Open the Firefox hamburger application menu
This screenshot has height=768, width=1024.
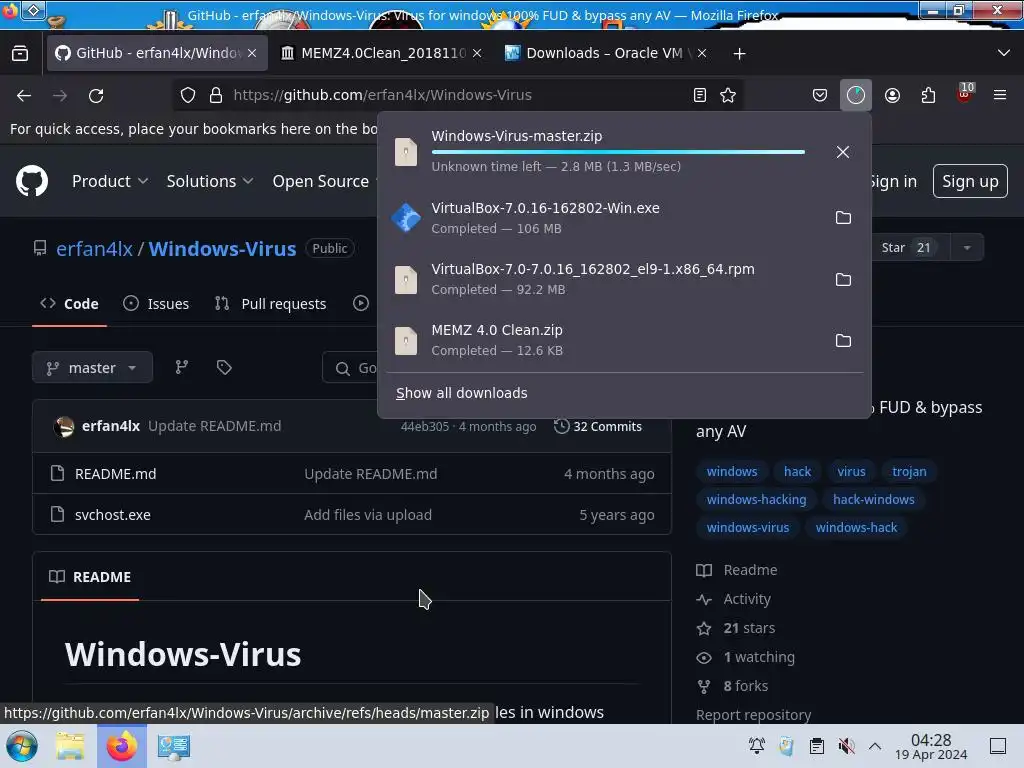[1000, 95]
